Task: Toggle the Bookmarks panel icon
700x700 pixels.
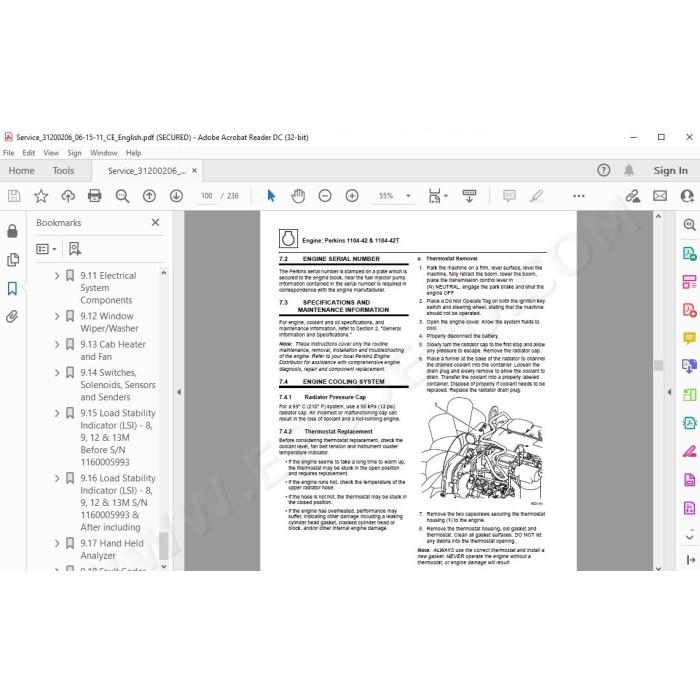Action: 12,288
